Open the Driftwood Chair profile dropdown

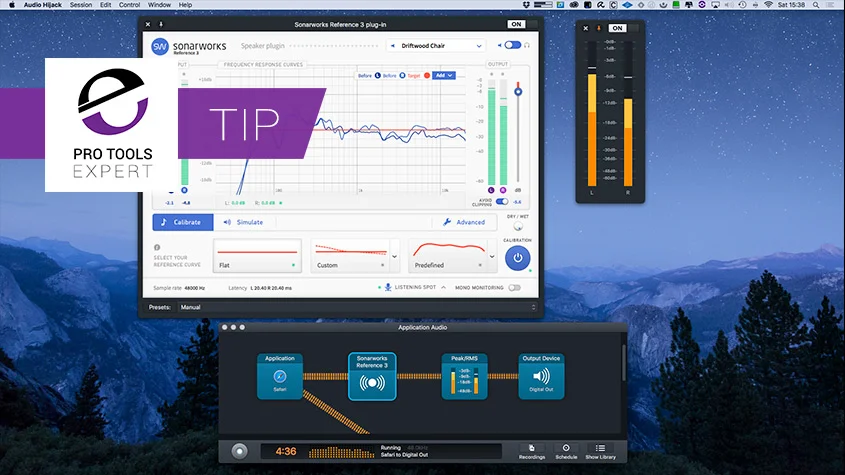point(437,46)
